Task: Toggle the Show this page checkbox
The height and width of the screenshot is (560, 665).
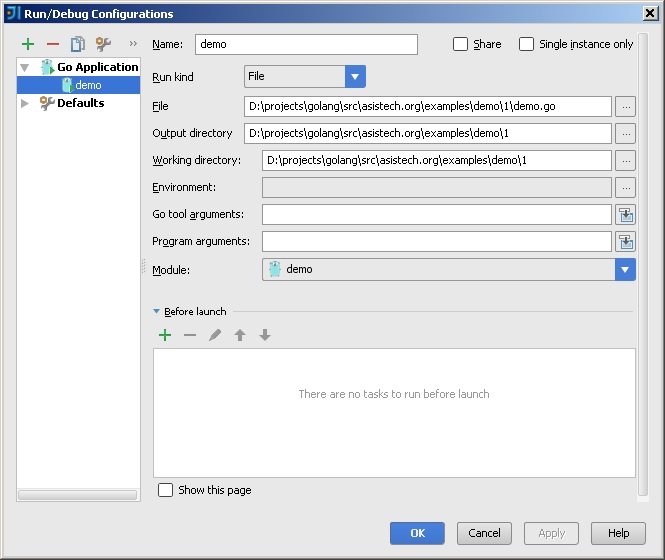Action: (x=165, y=490)
